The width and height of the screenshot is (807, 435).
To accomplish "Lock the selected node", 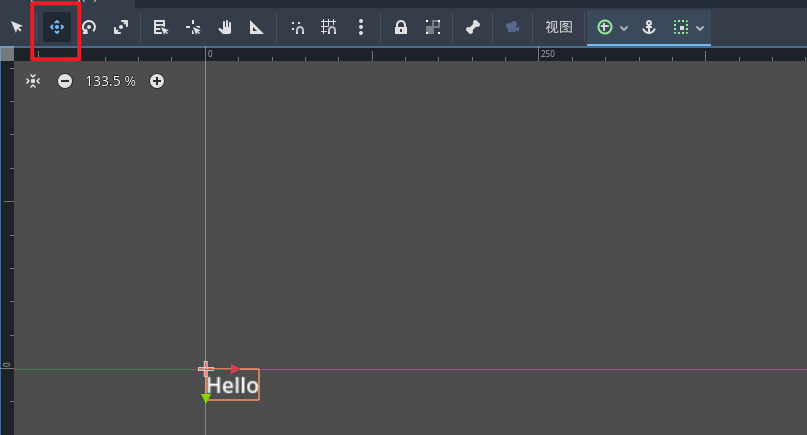I will point(400,27).
